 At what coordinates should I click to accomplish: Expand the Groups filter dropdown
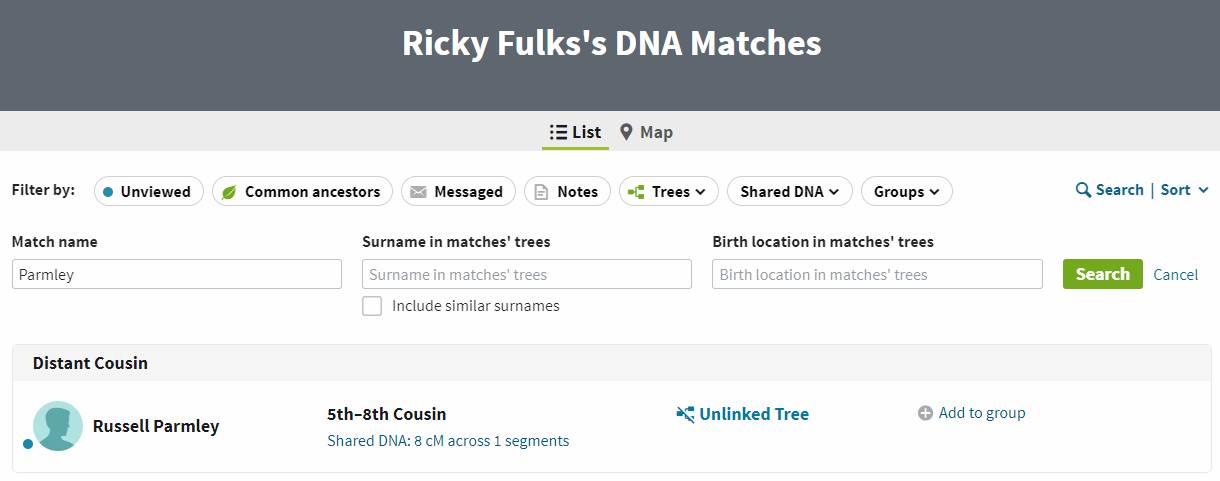tap(906, 192)
